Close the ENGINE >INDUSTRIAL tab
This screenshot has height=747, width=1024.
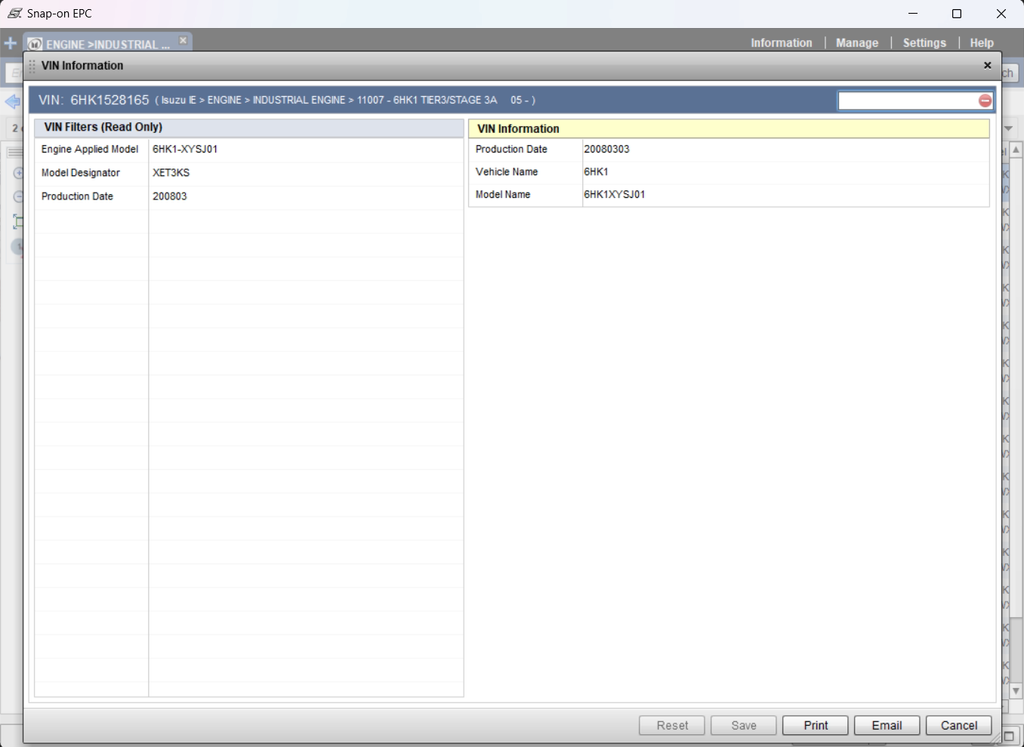(183, 40)
